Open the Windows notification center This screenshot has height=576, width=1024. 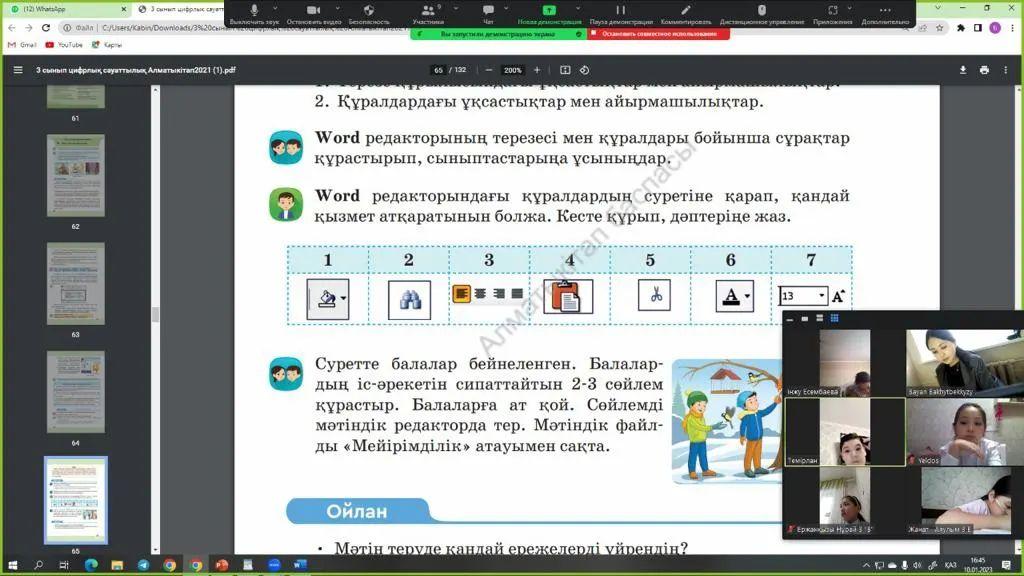coord(1006,565)
